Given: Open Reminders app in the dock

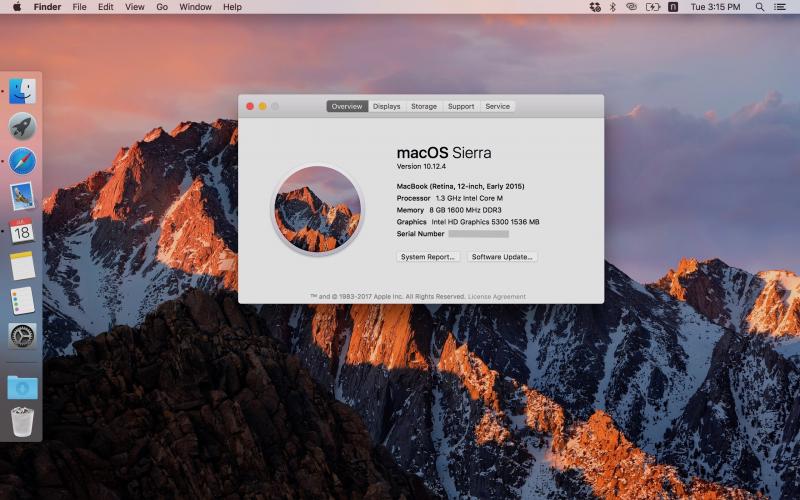Looking at the screenshot, I should (22, 301).
